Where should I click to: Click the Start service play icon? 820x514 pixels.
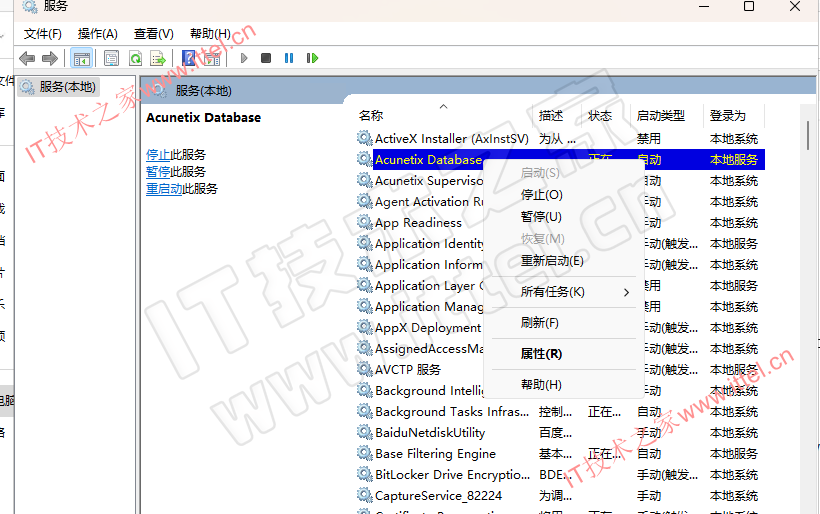(x=244, y=58)
